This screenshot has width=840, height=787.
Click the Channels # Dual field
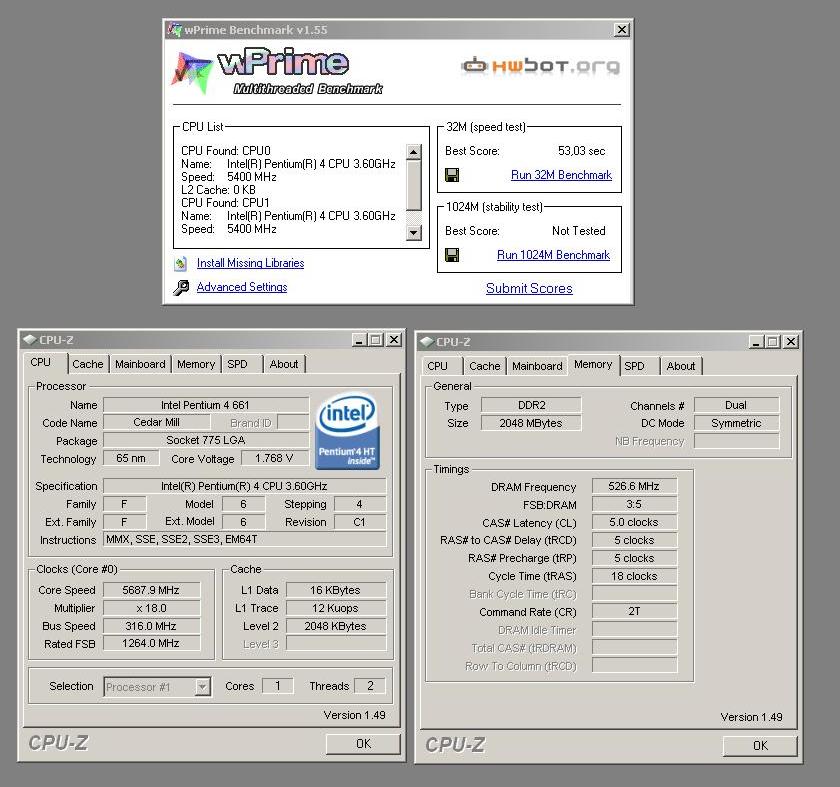pyautogui.click(x=736, y=406)
